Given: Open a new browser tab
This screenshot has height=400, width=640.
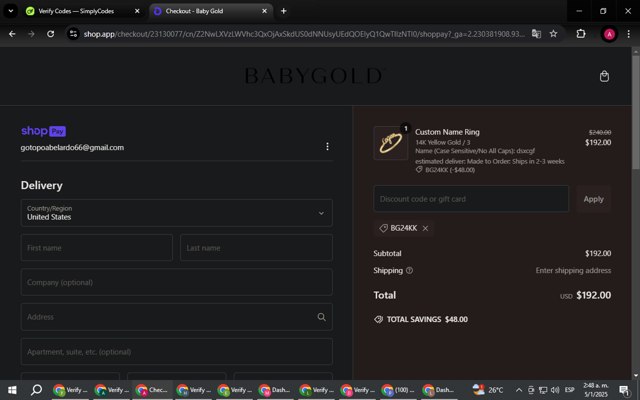Looking at the screenshot, I should coord(284,11).
